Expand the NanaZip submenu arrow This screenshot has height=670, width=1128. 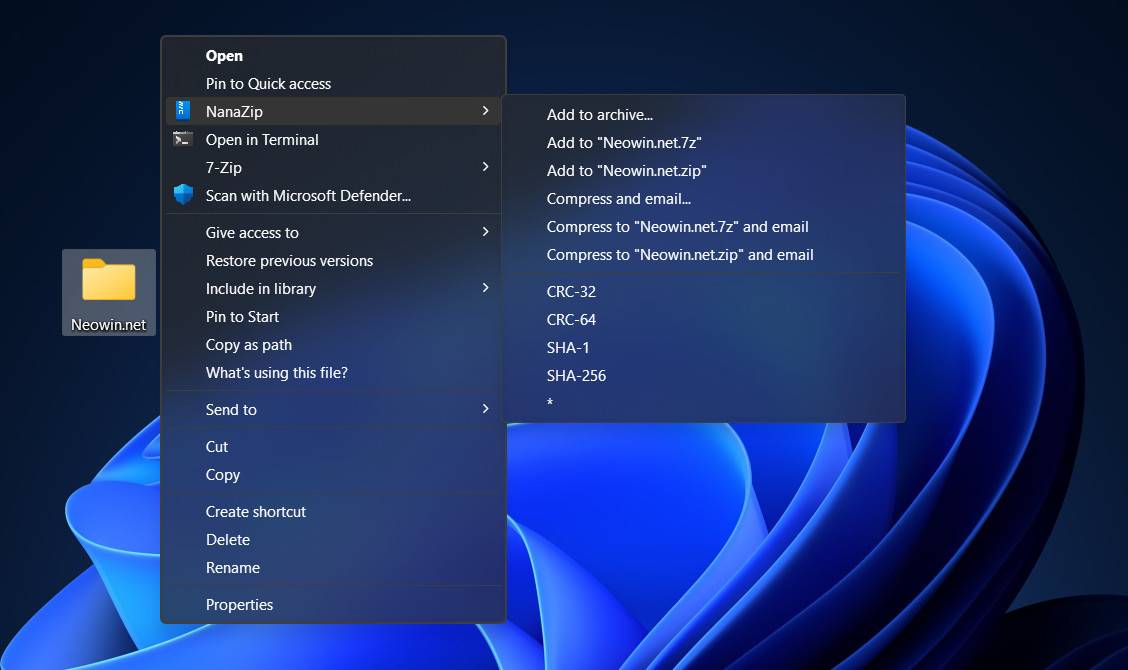pos(486,111)
